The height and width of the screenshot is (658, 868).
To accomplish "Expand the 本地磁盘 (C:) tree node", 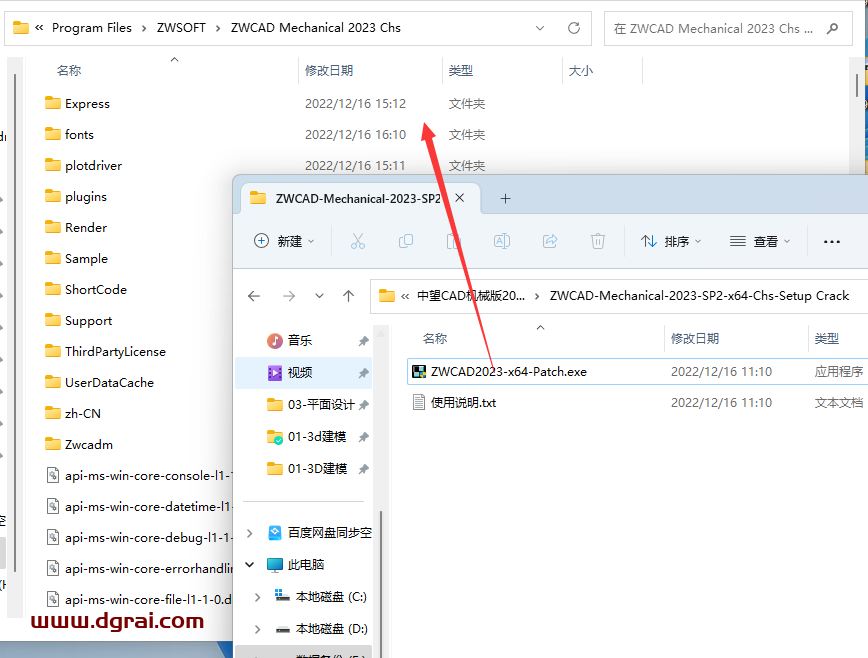I will [x=257, y=597].
